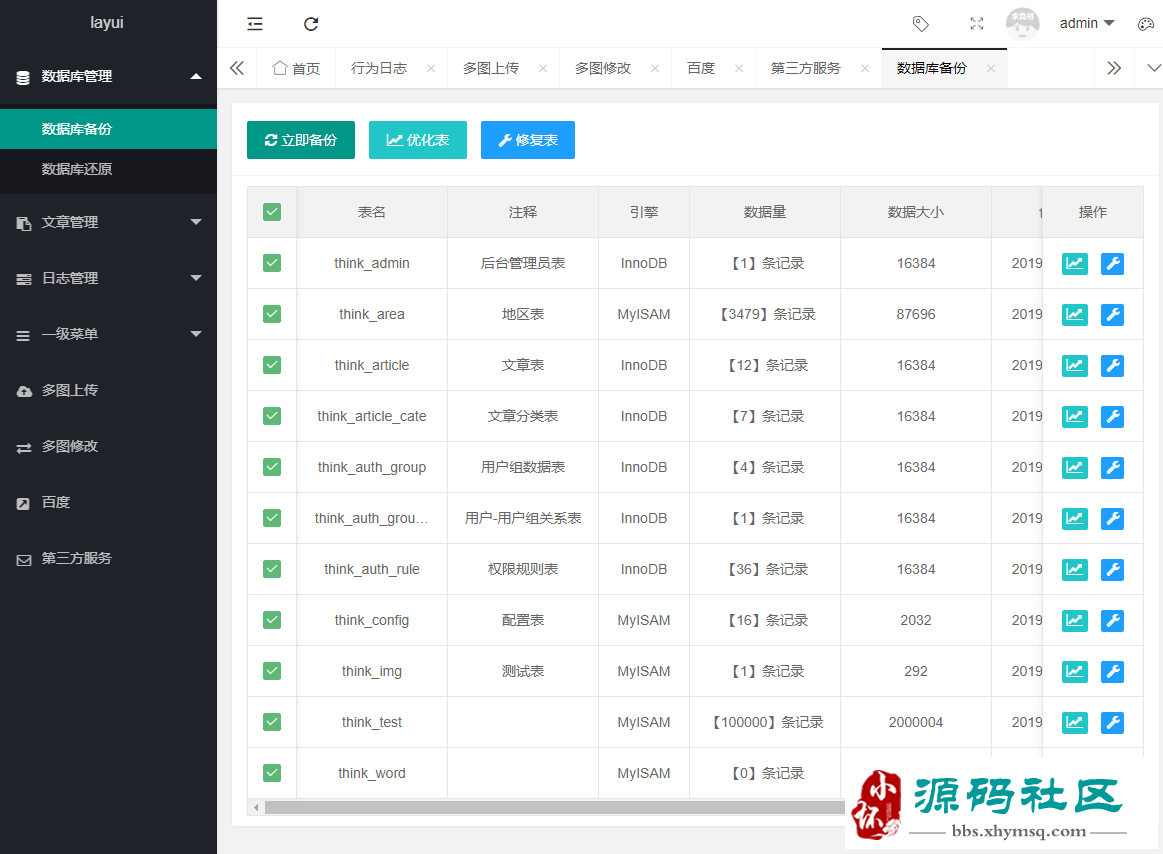Screen dimensions: 1163x854
Task: Uncheck the think_auth_rule row checkbox
Action: tap(272, 569)
